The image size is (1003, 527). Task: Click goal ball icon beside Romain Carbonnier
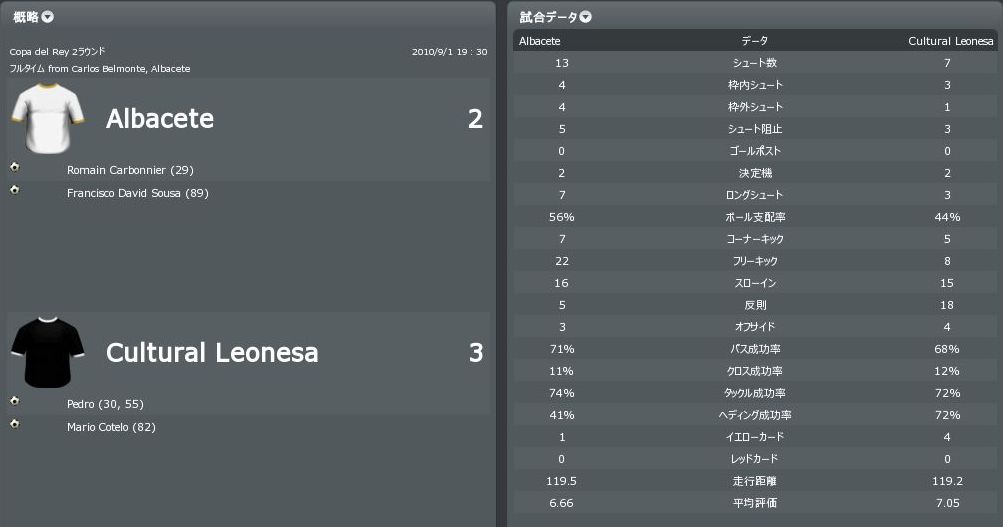(14, 167)
